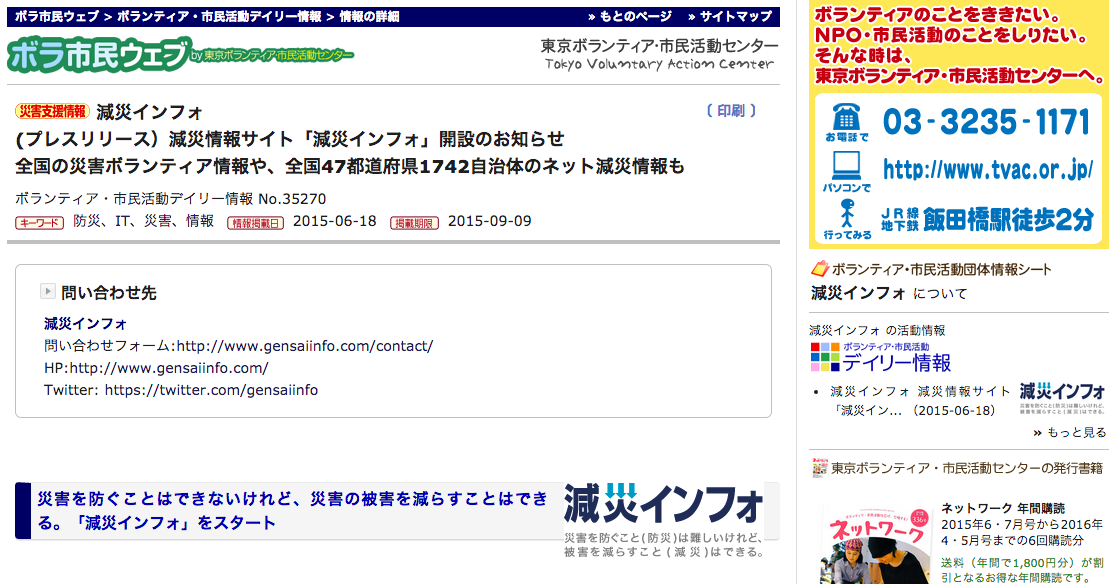
Task: Click 東京ボランティア・市民活動センター header text
Action: 659,46
